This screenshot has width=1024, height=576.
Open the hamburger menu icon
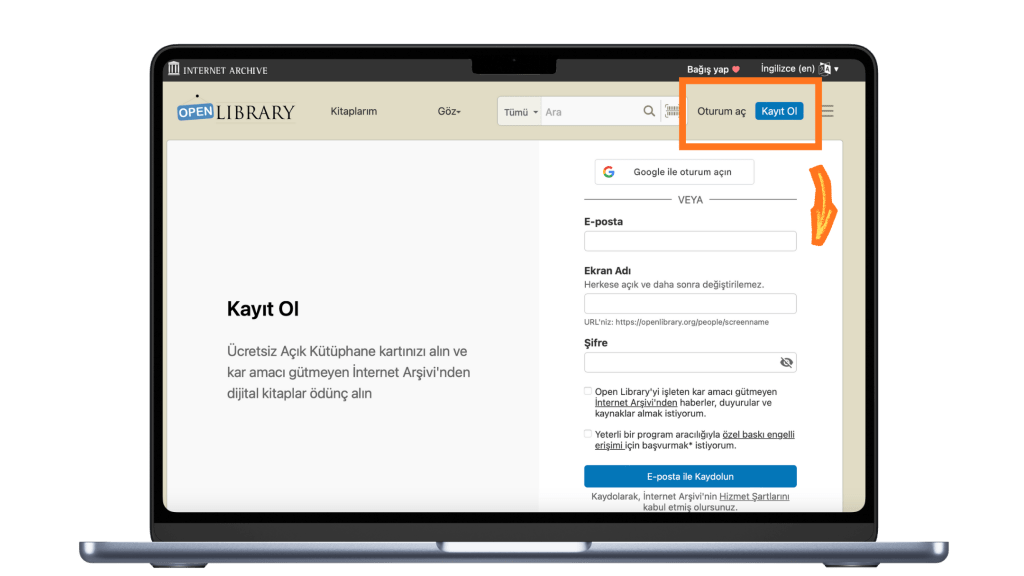tap(827, 112)
